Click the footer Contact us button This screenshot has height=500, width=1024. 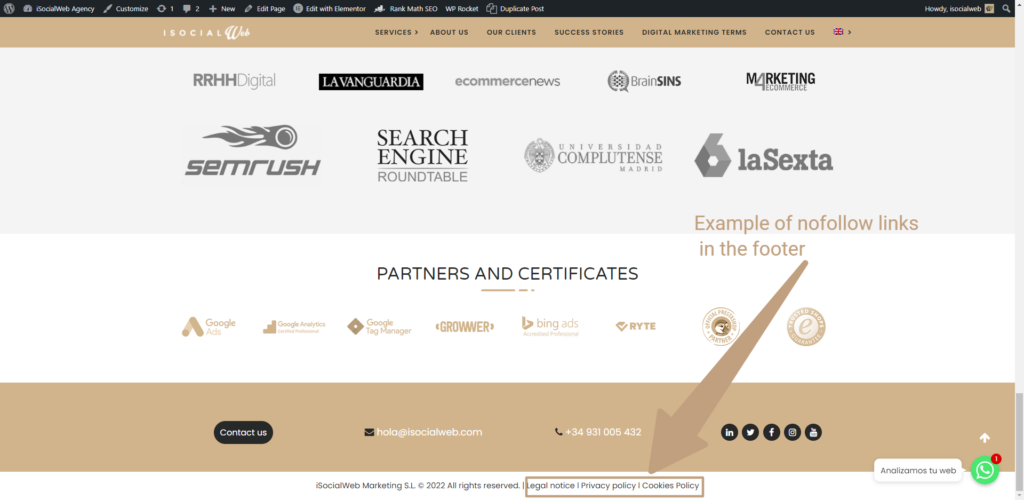point(243,432)
